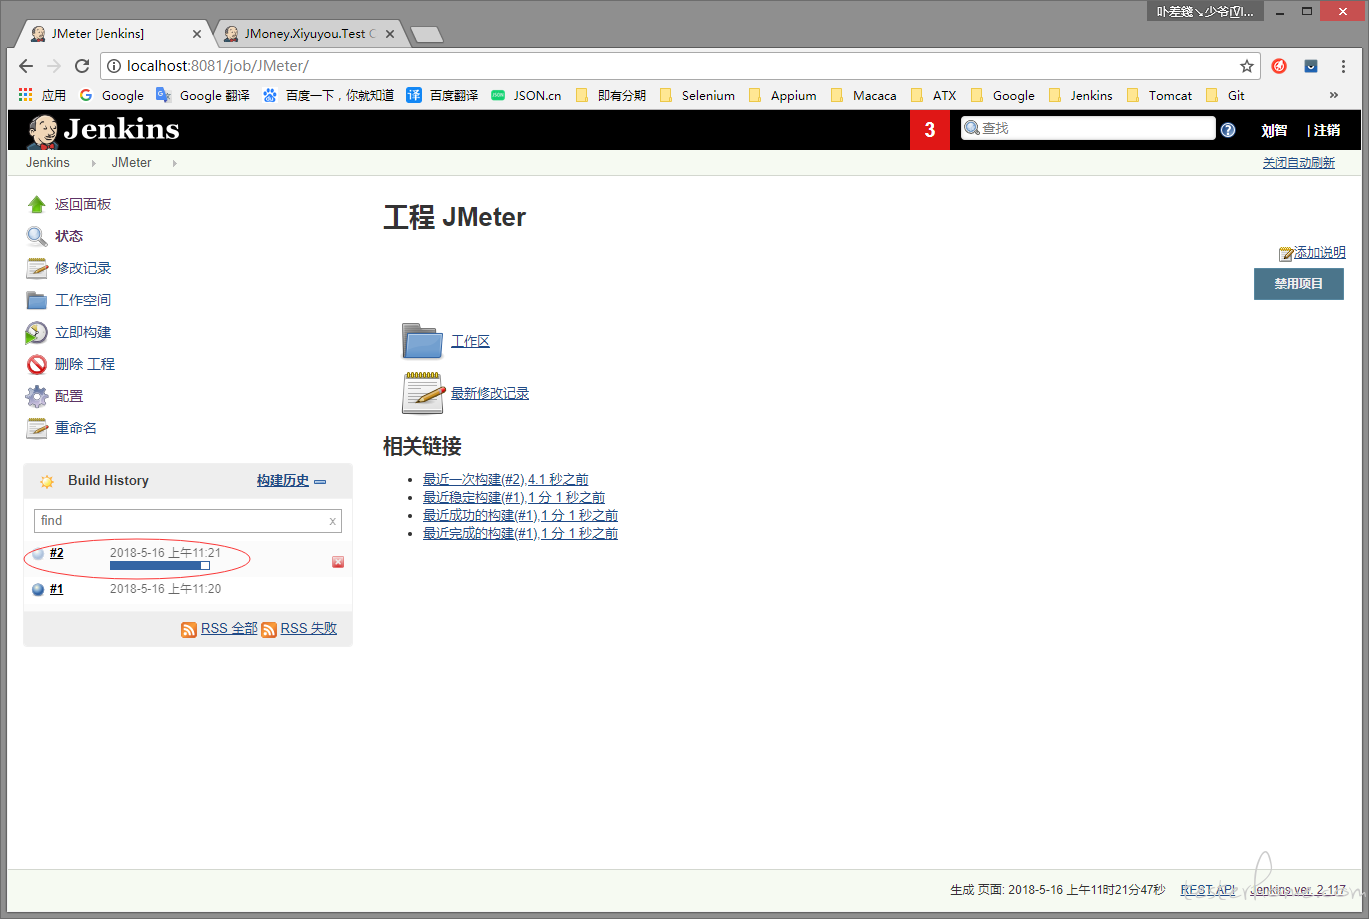Click the red notification count 3
This screenshot has height=919, width=1369.
pos(930,130)
